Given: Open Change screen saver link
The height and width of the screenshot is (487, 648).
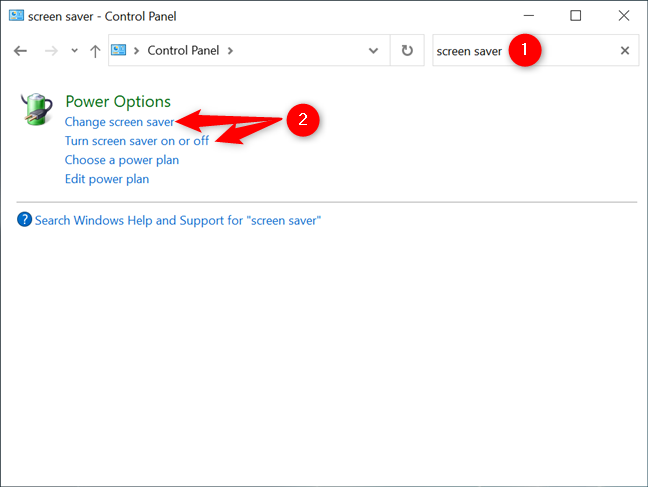Looking at the screenshot, I should 119,122.
